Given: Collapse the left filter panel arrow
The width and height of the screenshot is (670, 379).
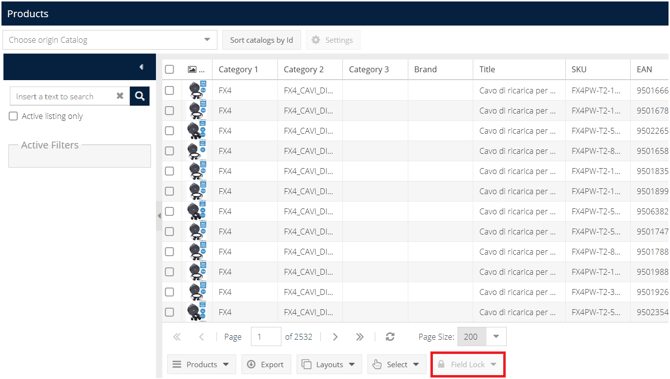Looking at the screenshot, I should [141, 67].
